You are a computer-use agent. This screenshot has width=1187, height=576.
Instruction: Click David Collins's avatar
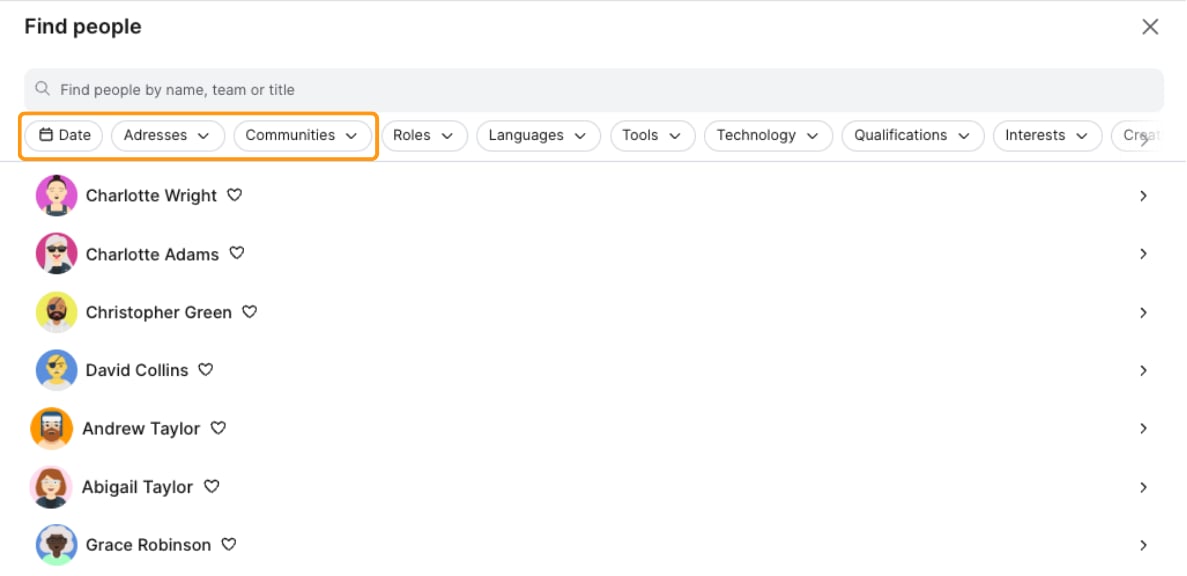tap(57, 370)
